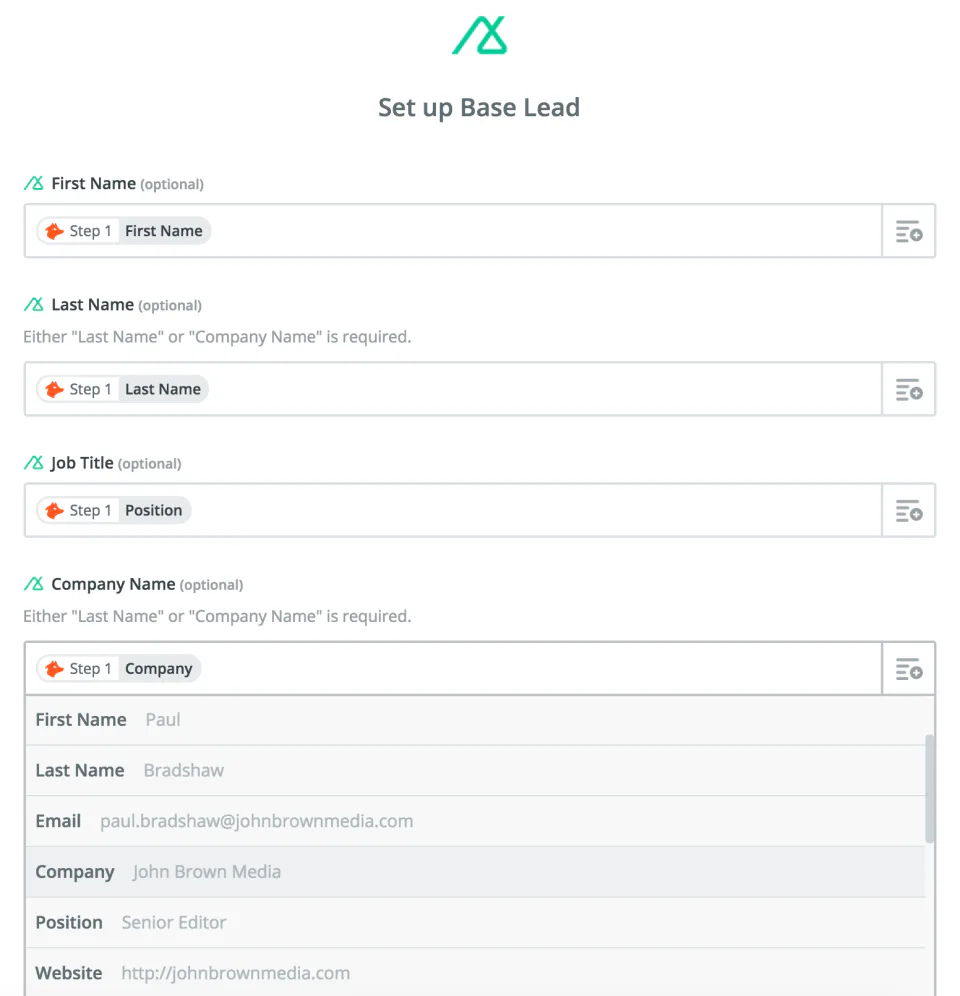960x996 pixels.
Task: Click the Base logo at top
Action: point(479,36)
